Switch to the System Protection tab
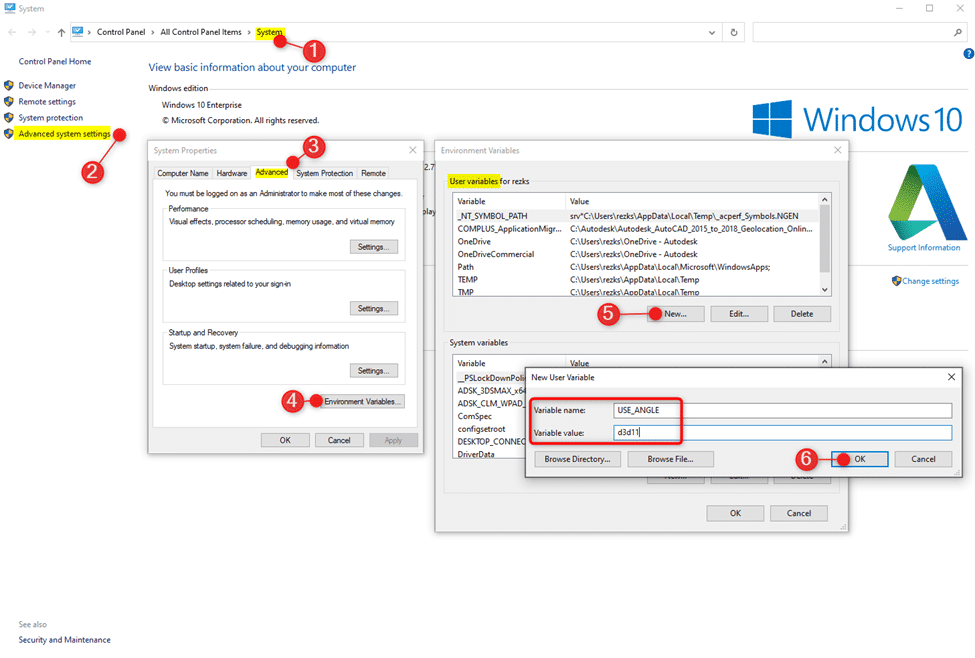The width and height of the screenshot is (975, 658). pos(325,174)
